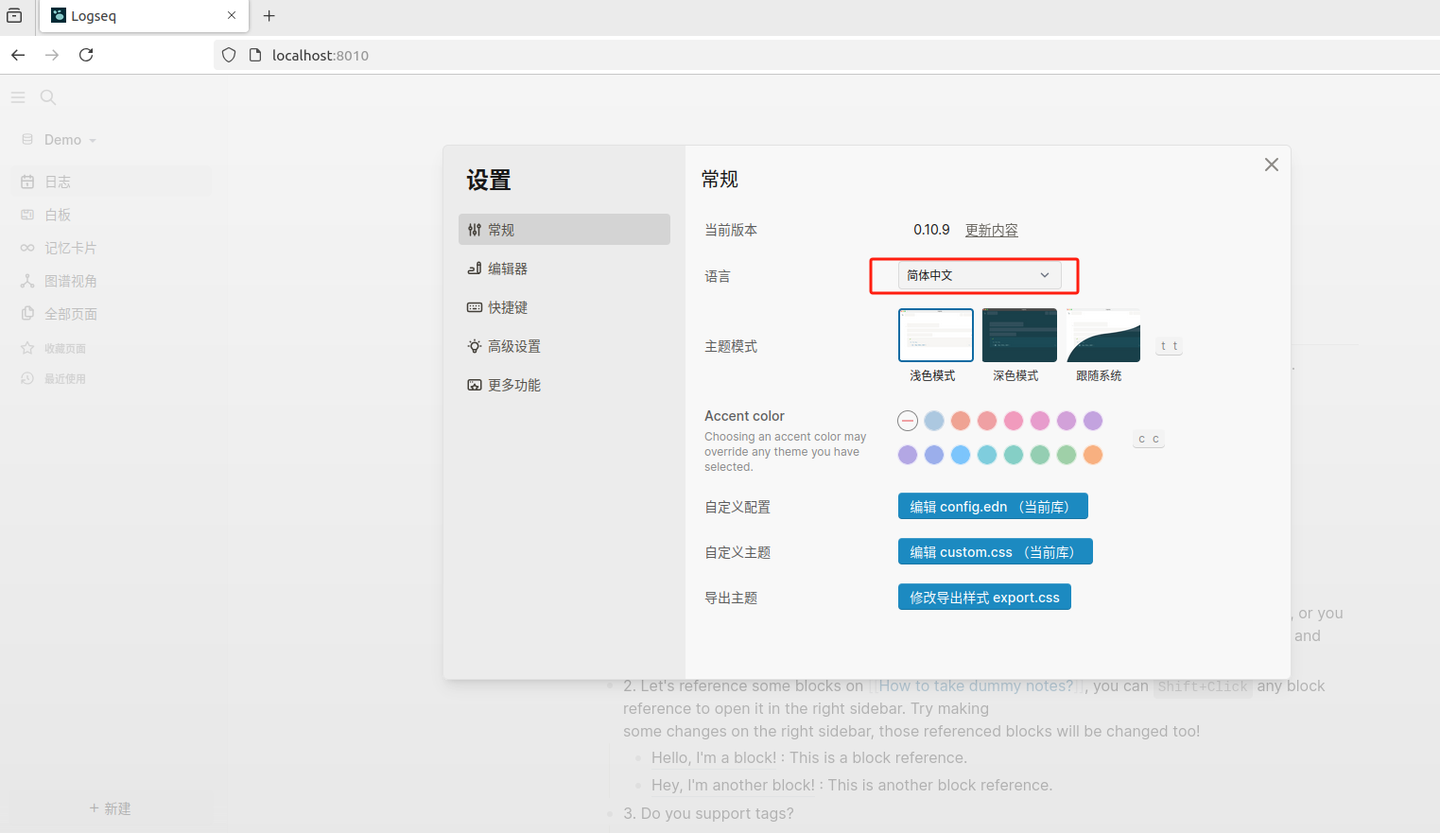Viewport: 1440px width, 833px height.
Task: Select the 浅色模式 light theme
Action: click(935, 334)
